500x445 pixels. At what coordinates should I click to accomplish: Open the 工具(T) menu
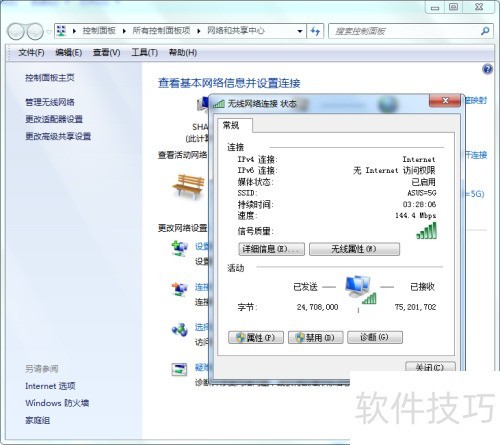(144, 52)
